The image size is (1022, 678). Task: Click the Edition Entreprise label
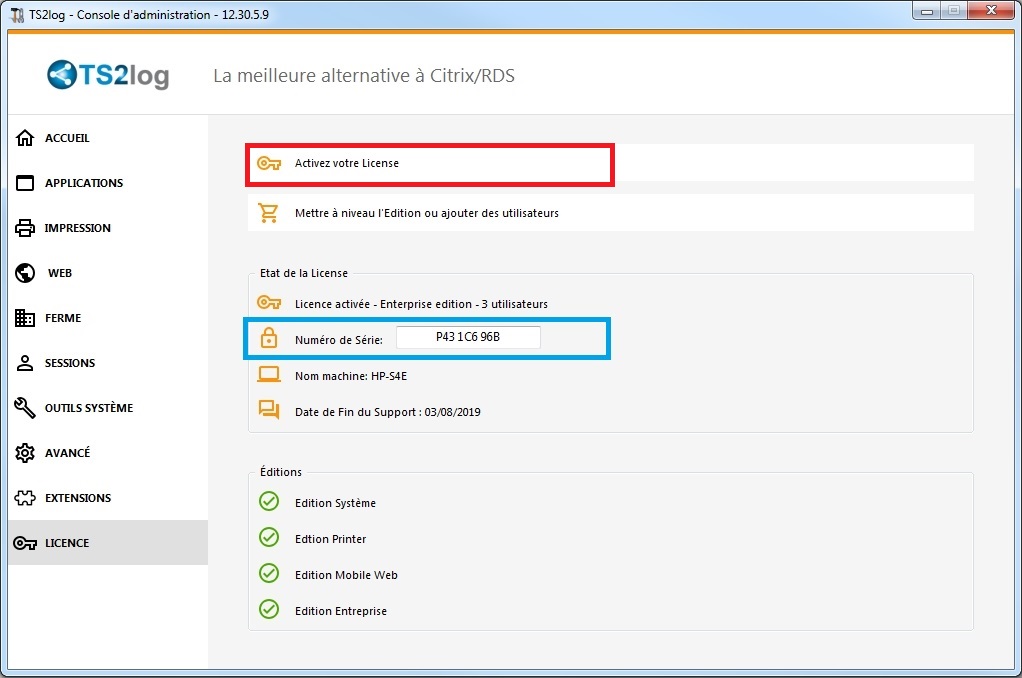point(341,611)
